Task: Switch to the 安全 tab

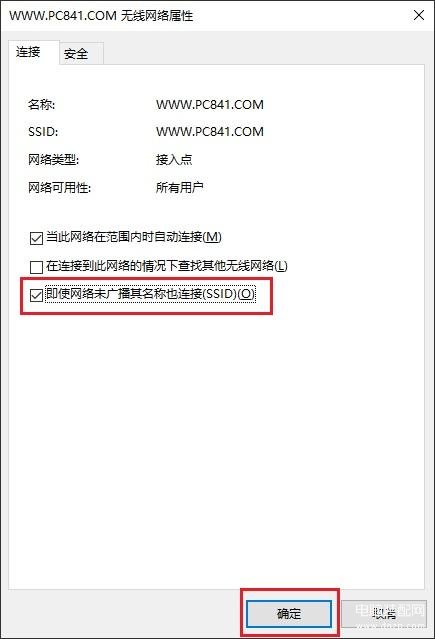Action: click(76, 53)
